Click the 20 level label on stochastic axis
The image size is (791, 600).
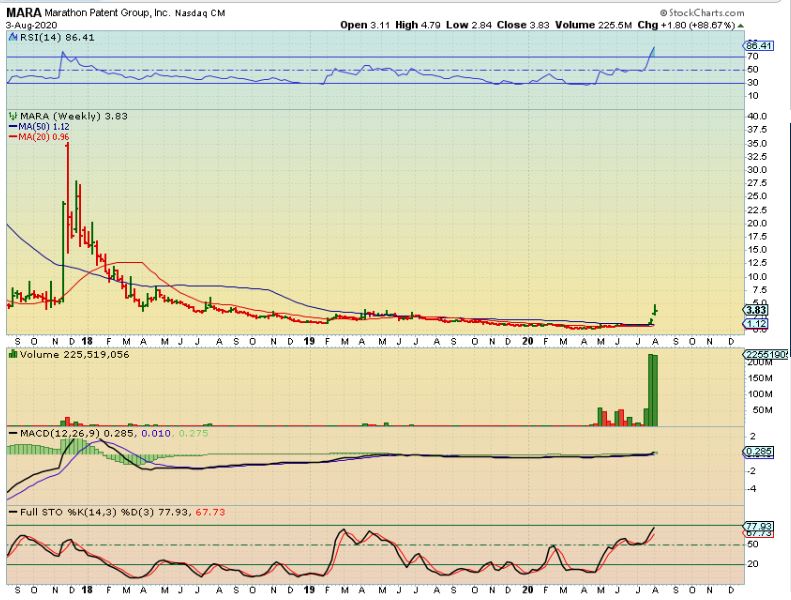click(752, 564)
